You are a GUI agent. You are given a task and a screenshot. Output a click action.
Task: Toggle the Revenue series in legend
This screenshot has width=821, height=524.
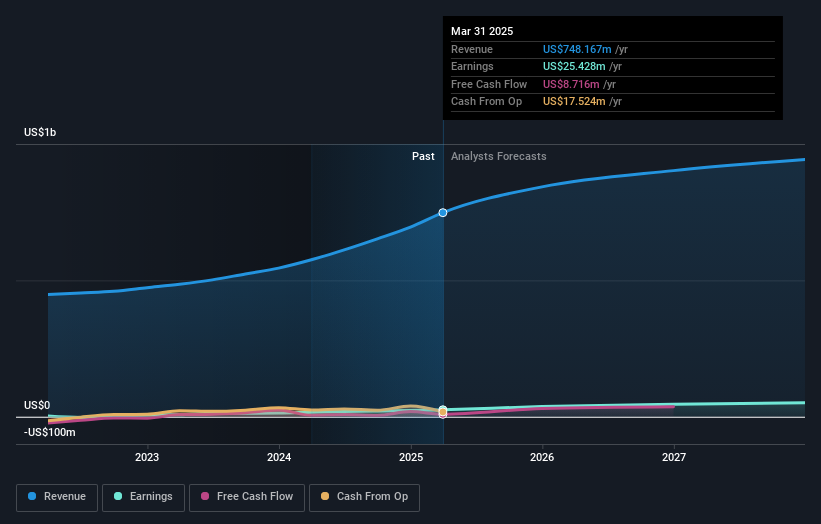(57, 497)
